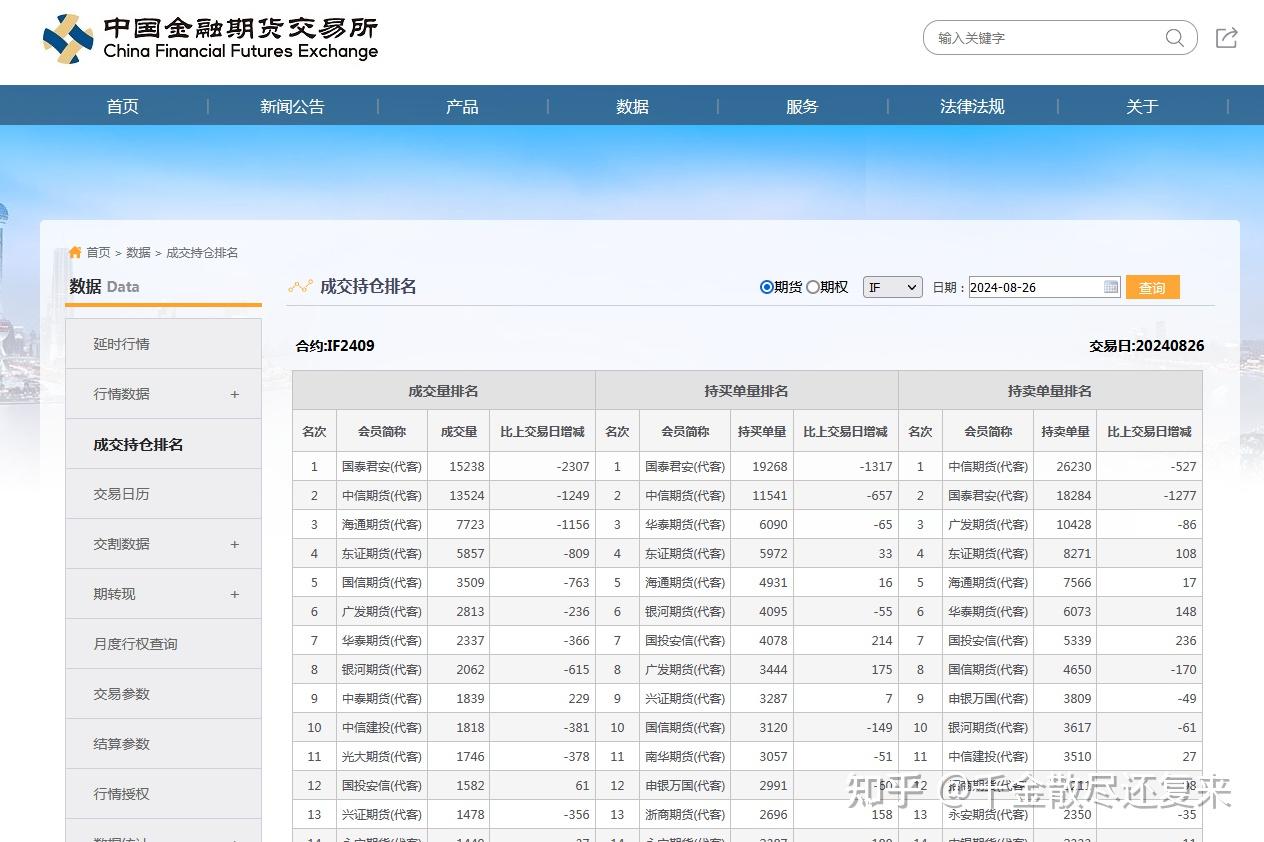Select the 期权 radio button

(813, 287)
